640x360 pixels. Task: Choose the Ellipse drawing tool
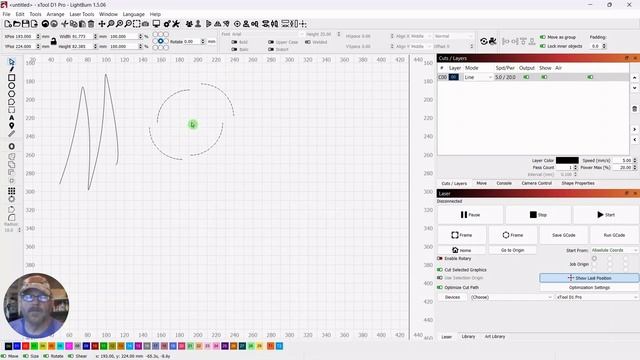[x=11, y=86]
